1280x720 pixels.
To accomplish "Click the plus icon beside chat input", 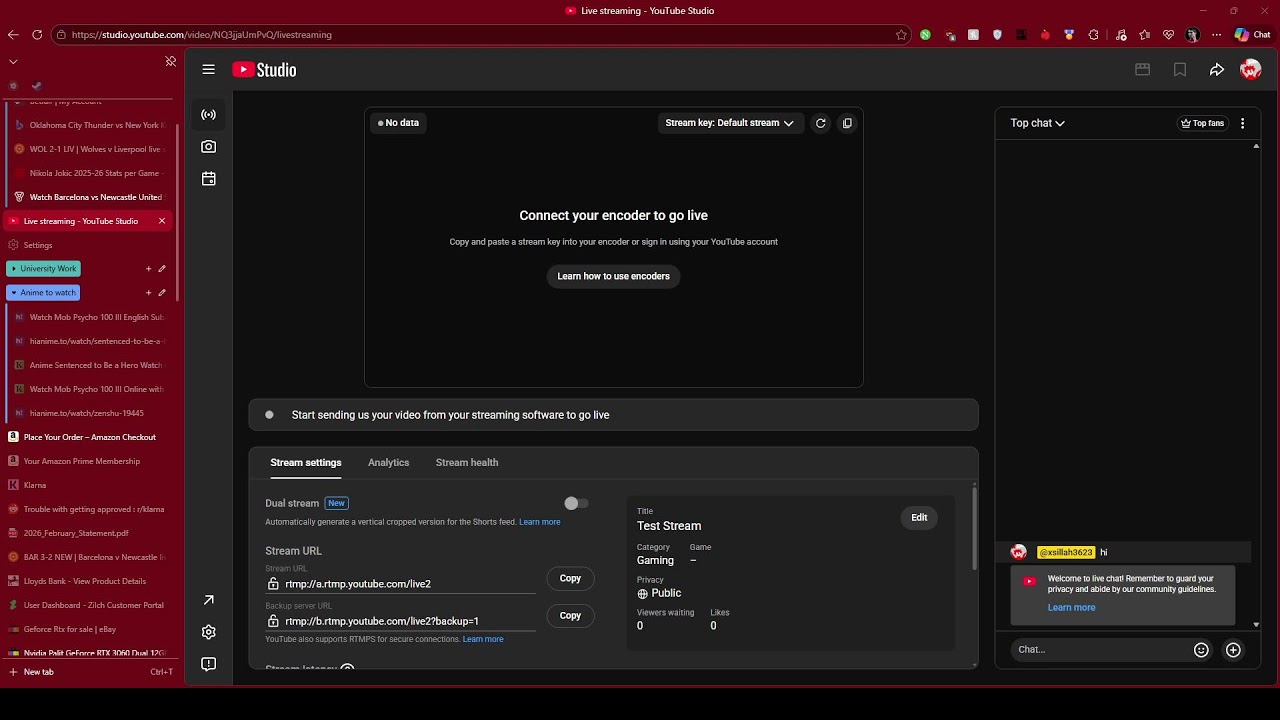I will 1233,650.
